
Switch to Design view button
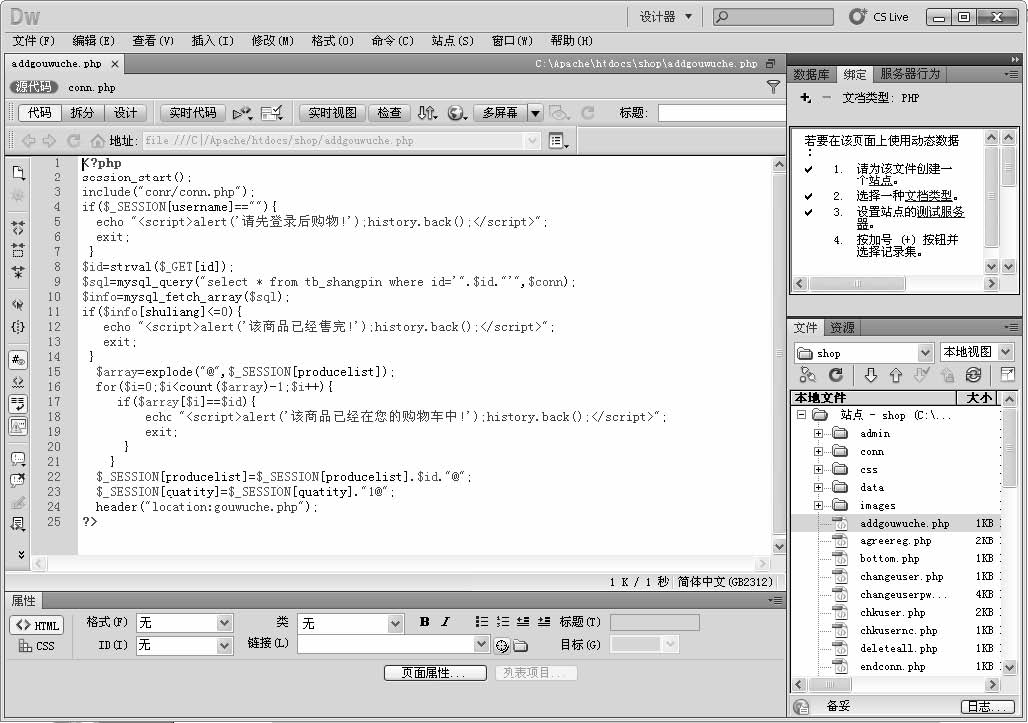[x=125, y=113]
